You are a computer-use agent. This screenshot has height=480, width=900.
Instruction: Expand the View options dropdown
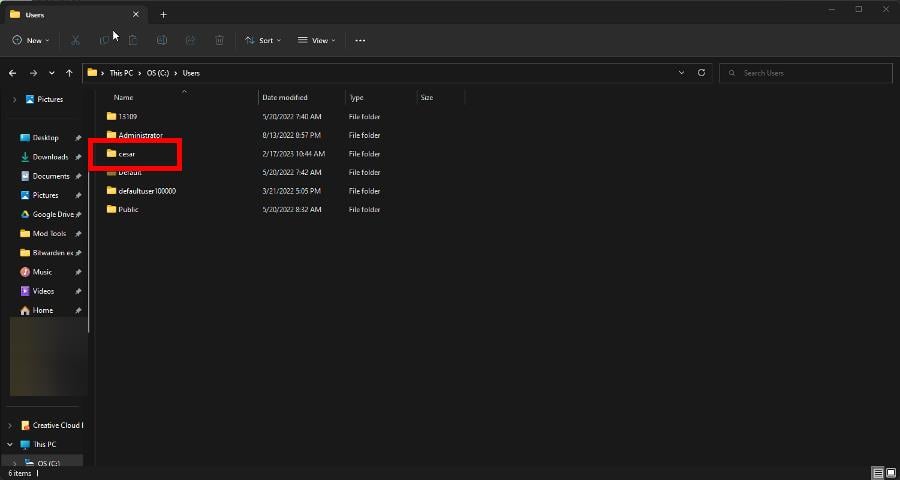coord(317,40)
